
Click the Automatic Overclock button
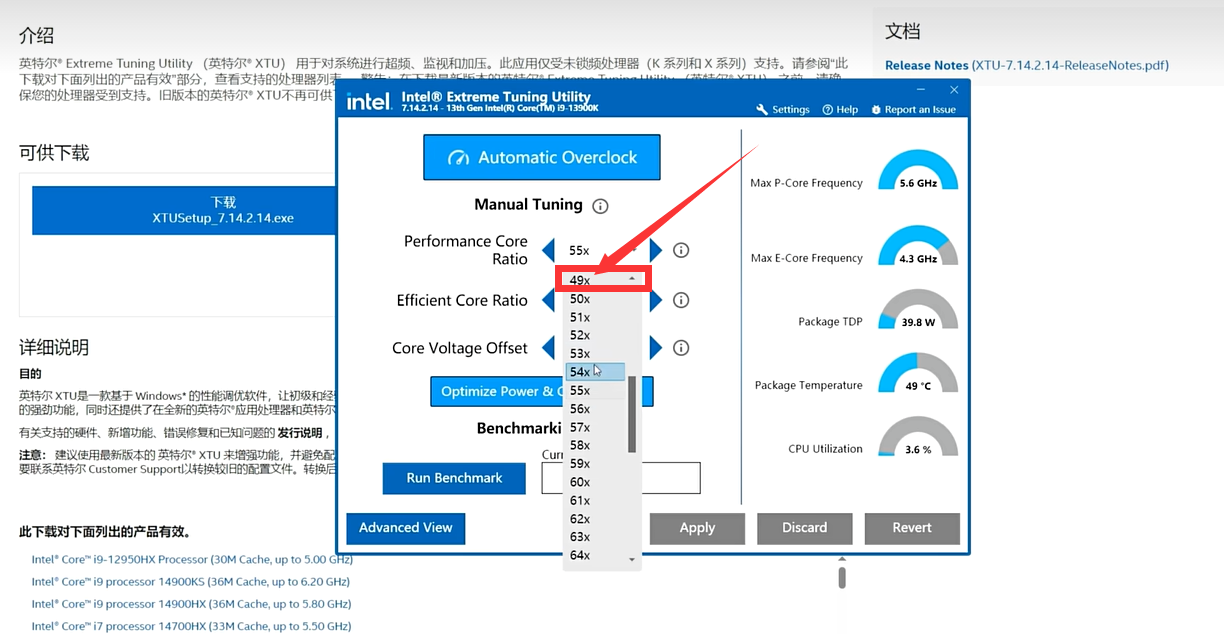tap(541, 158)
